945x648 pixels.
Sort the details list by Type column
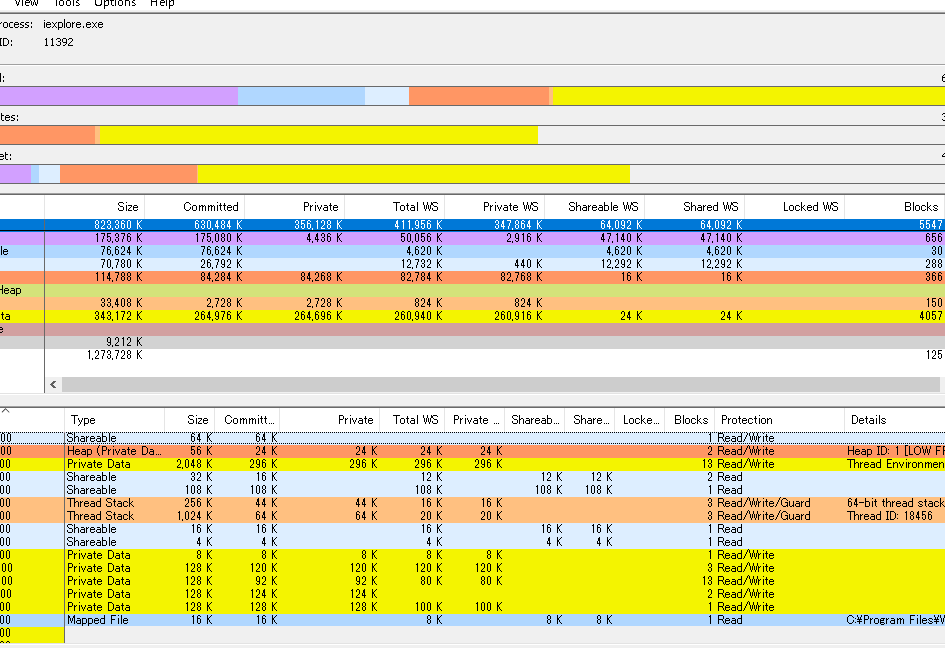pyautogui.click(x=83, y=420)
